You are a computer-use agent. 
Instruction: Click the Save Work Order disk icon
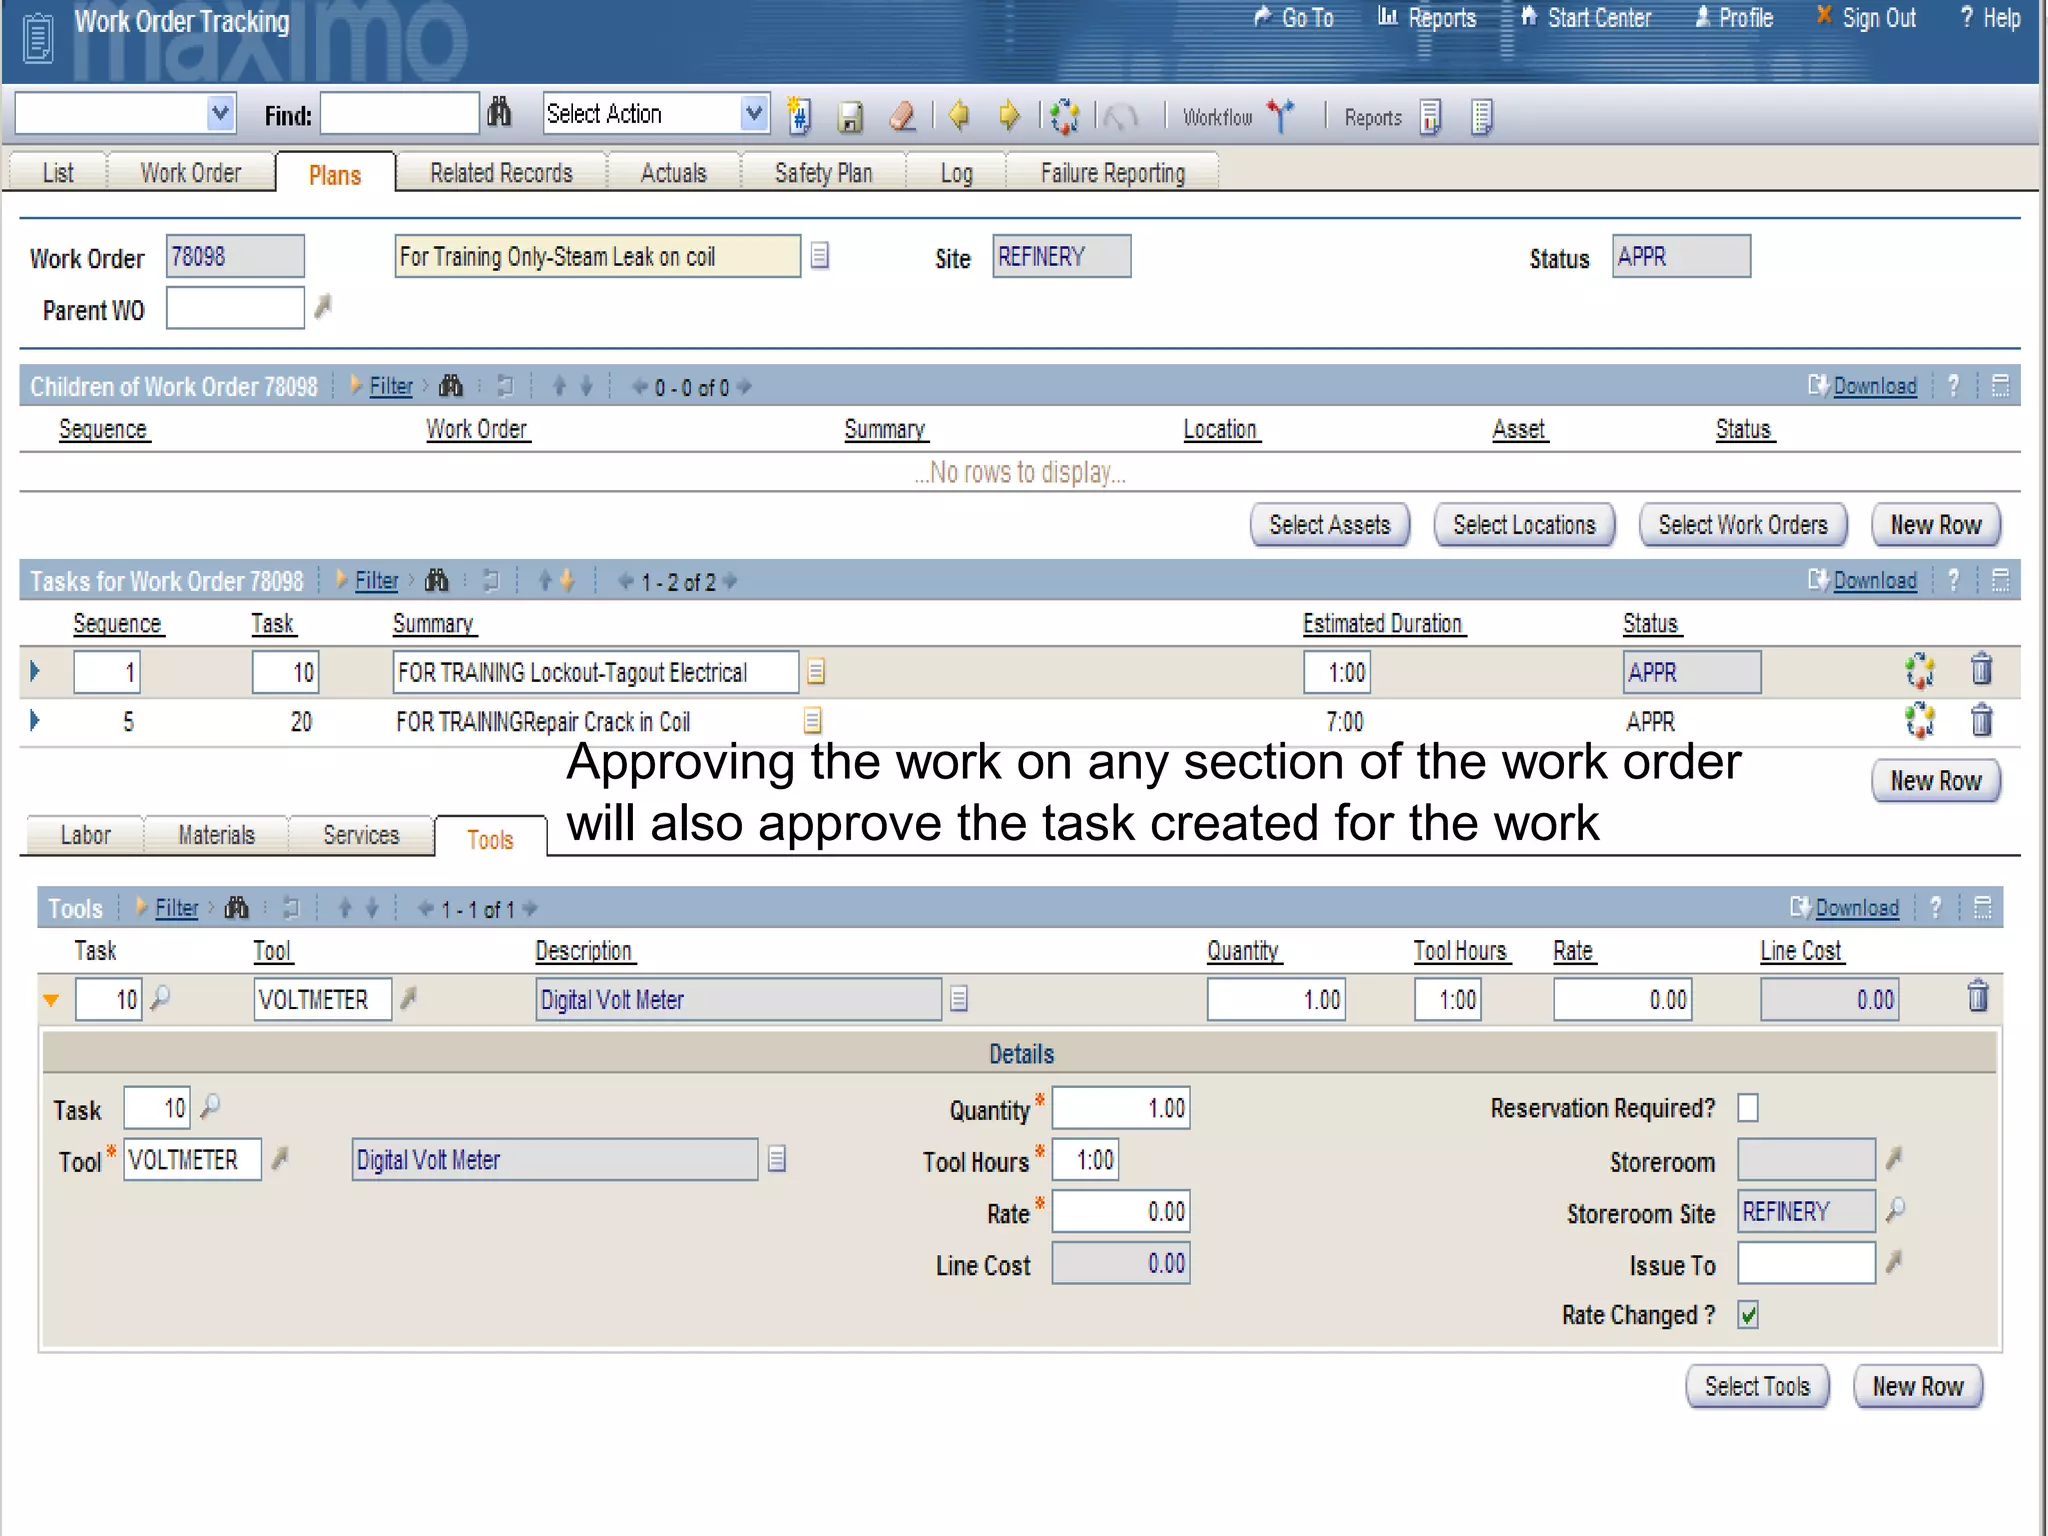(850, 117)
